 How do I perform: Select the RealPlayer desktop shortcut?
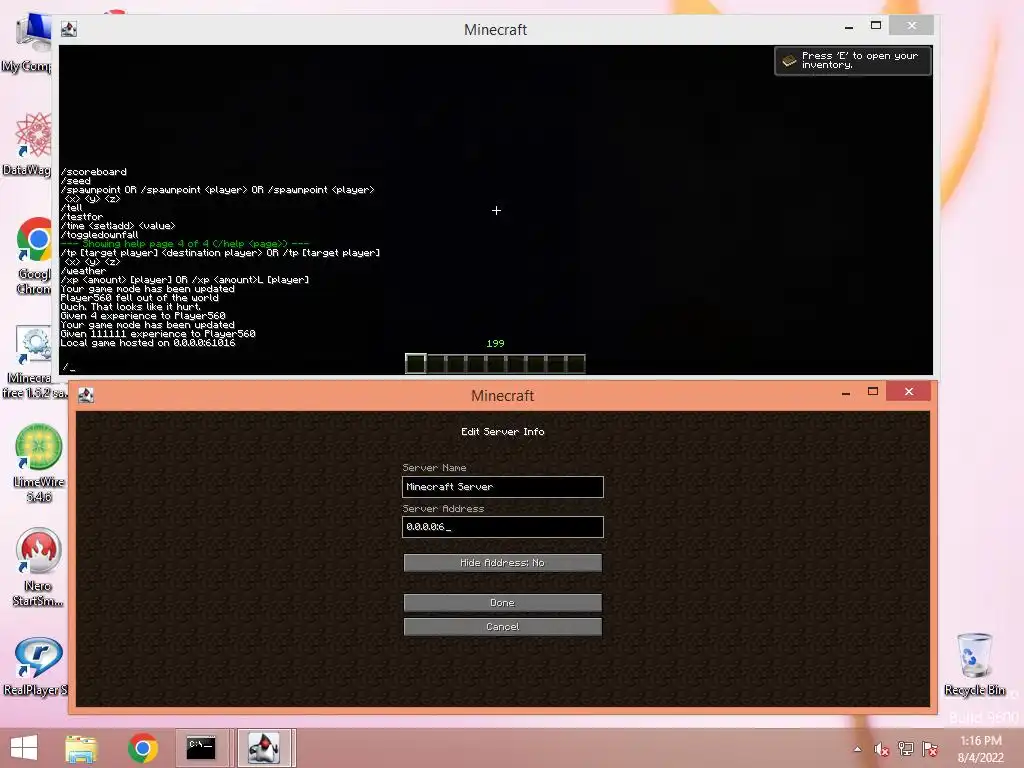click(36, 666)
